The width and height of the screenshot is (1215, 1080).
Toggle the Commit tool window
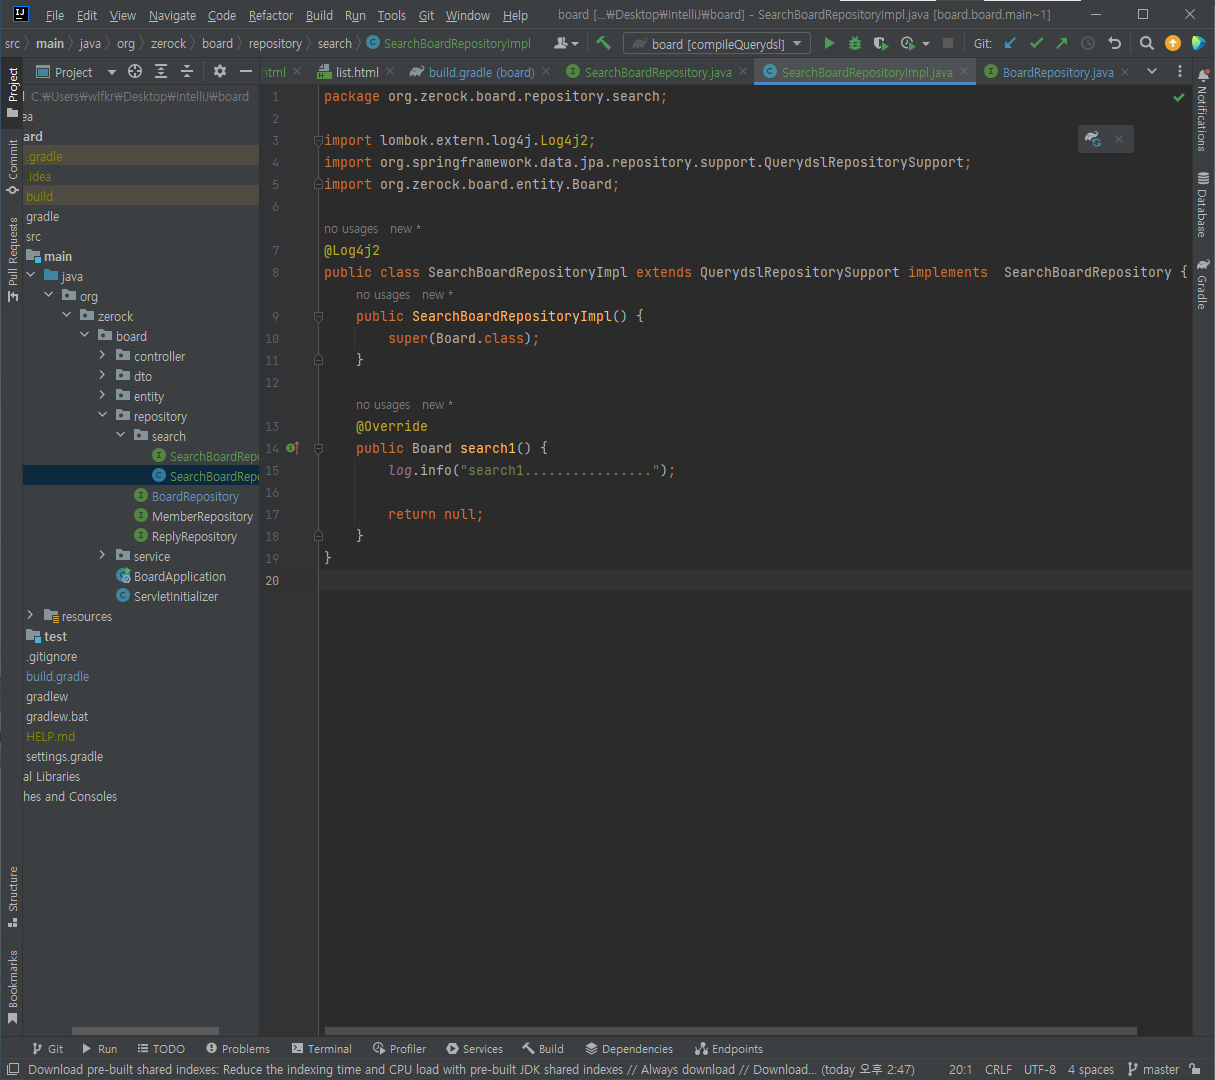click(13, 166)
